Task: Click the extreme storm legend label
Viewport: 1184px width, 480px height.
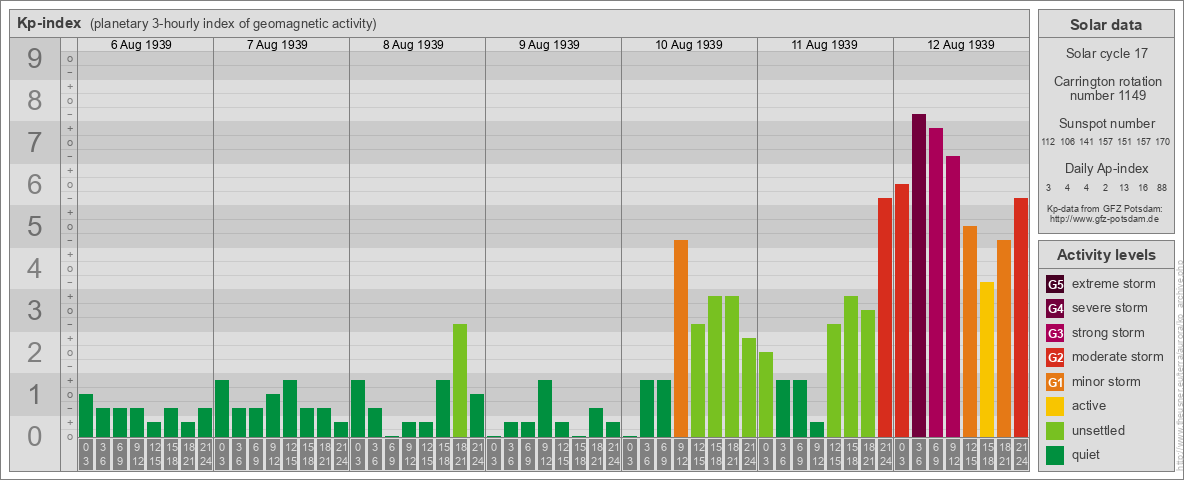Action: (1114, 284)
